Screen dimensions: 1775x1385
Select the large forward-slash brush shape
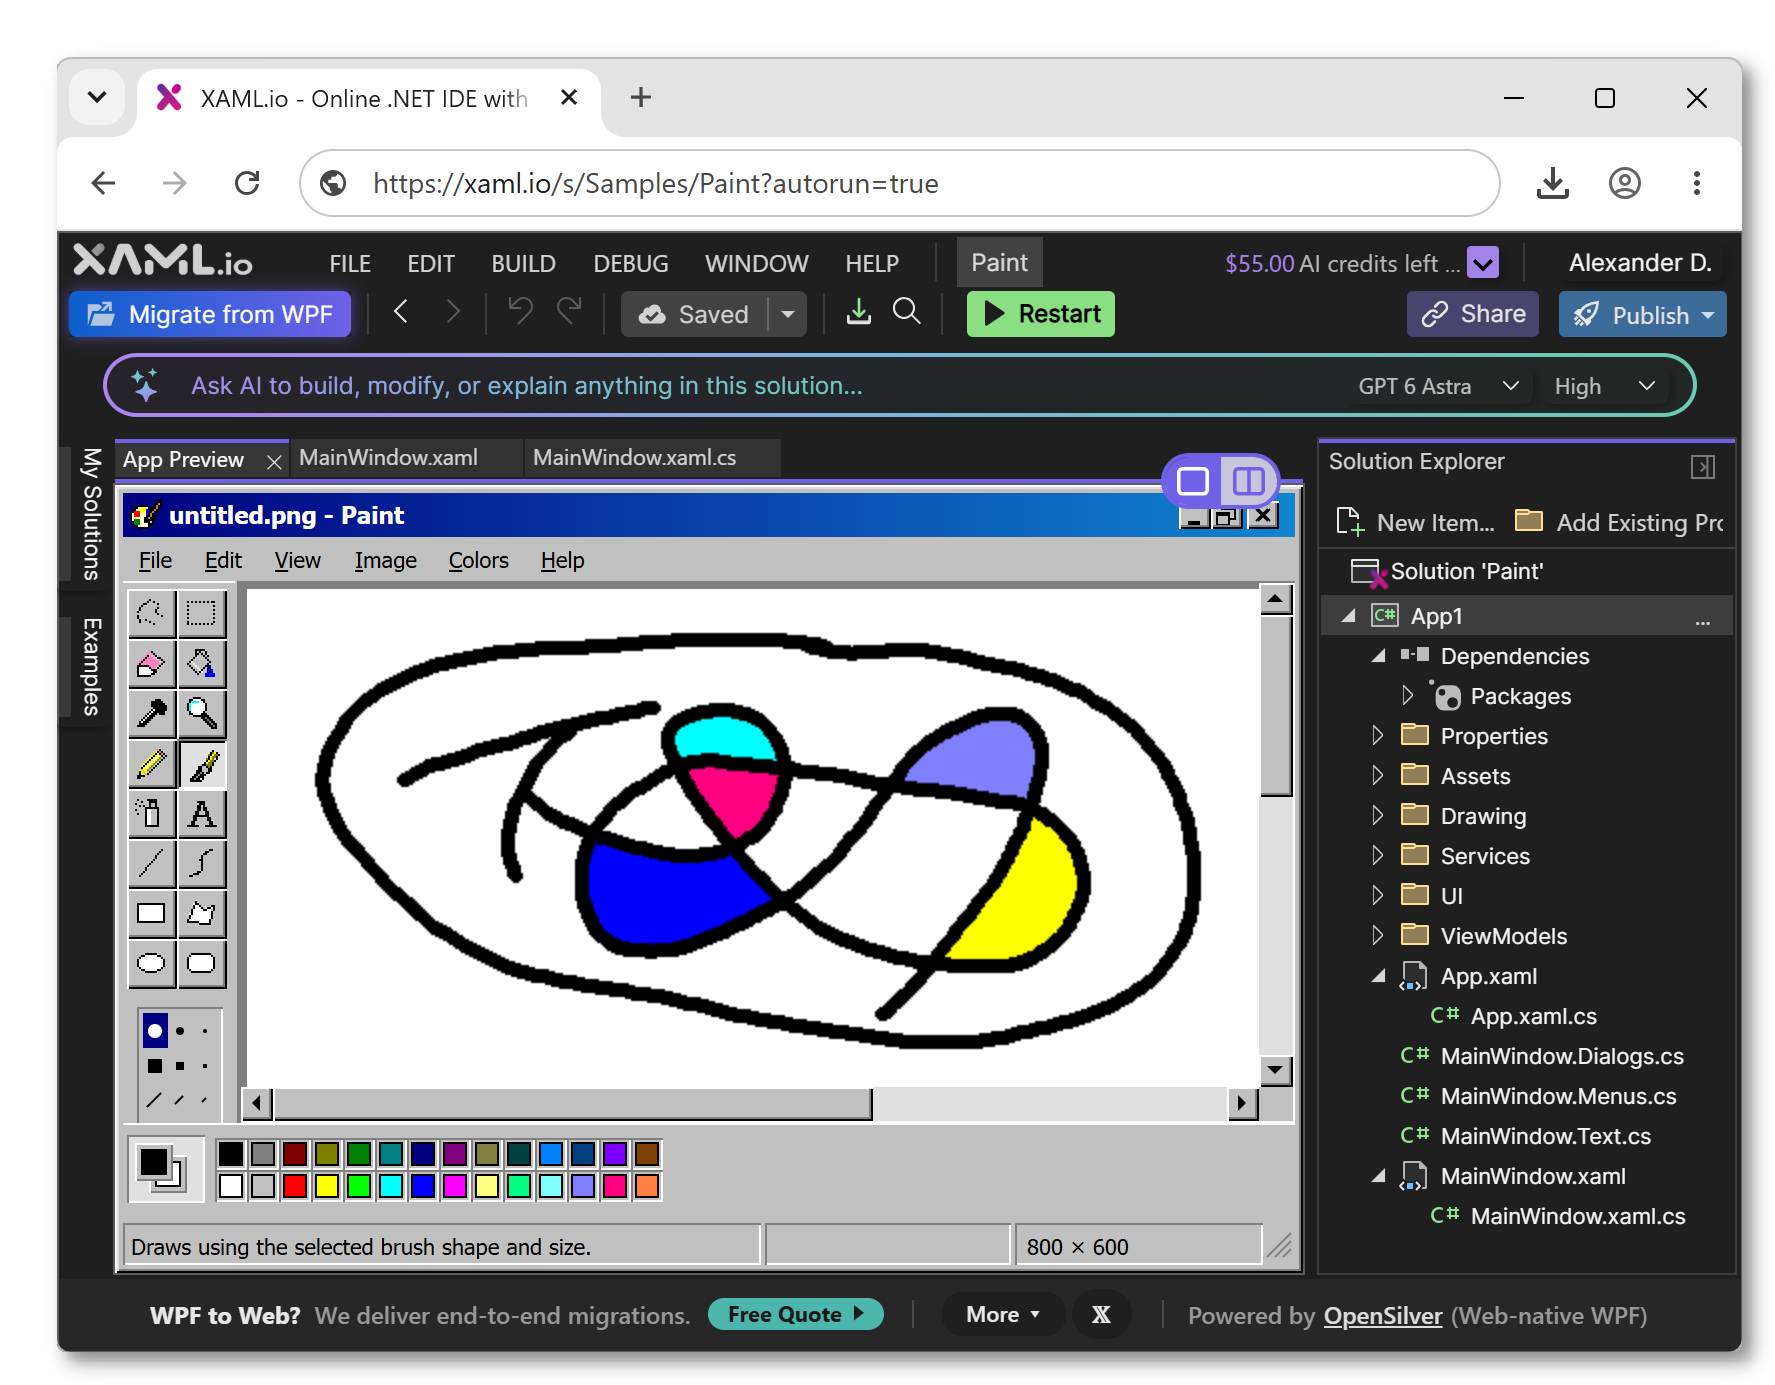[154, 1101]
